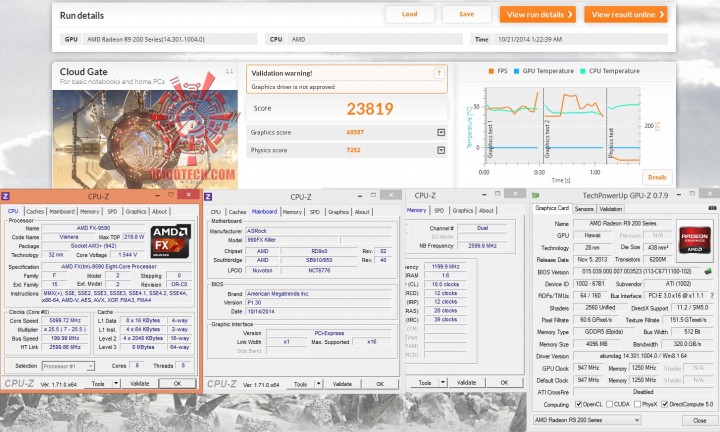Select the Sensors tab in GPU-Z
Screen dimensions: 720x432
tap(584, 208)
